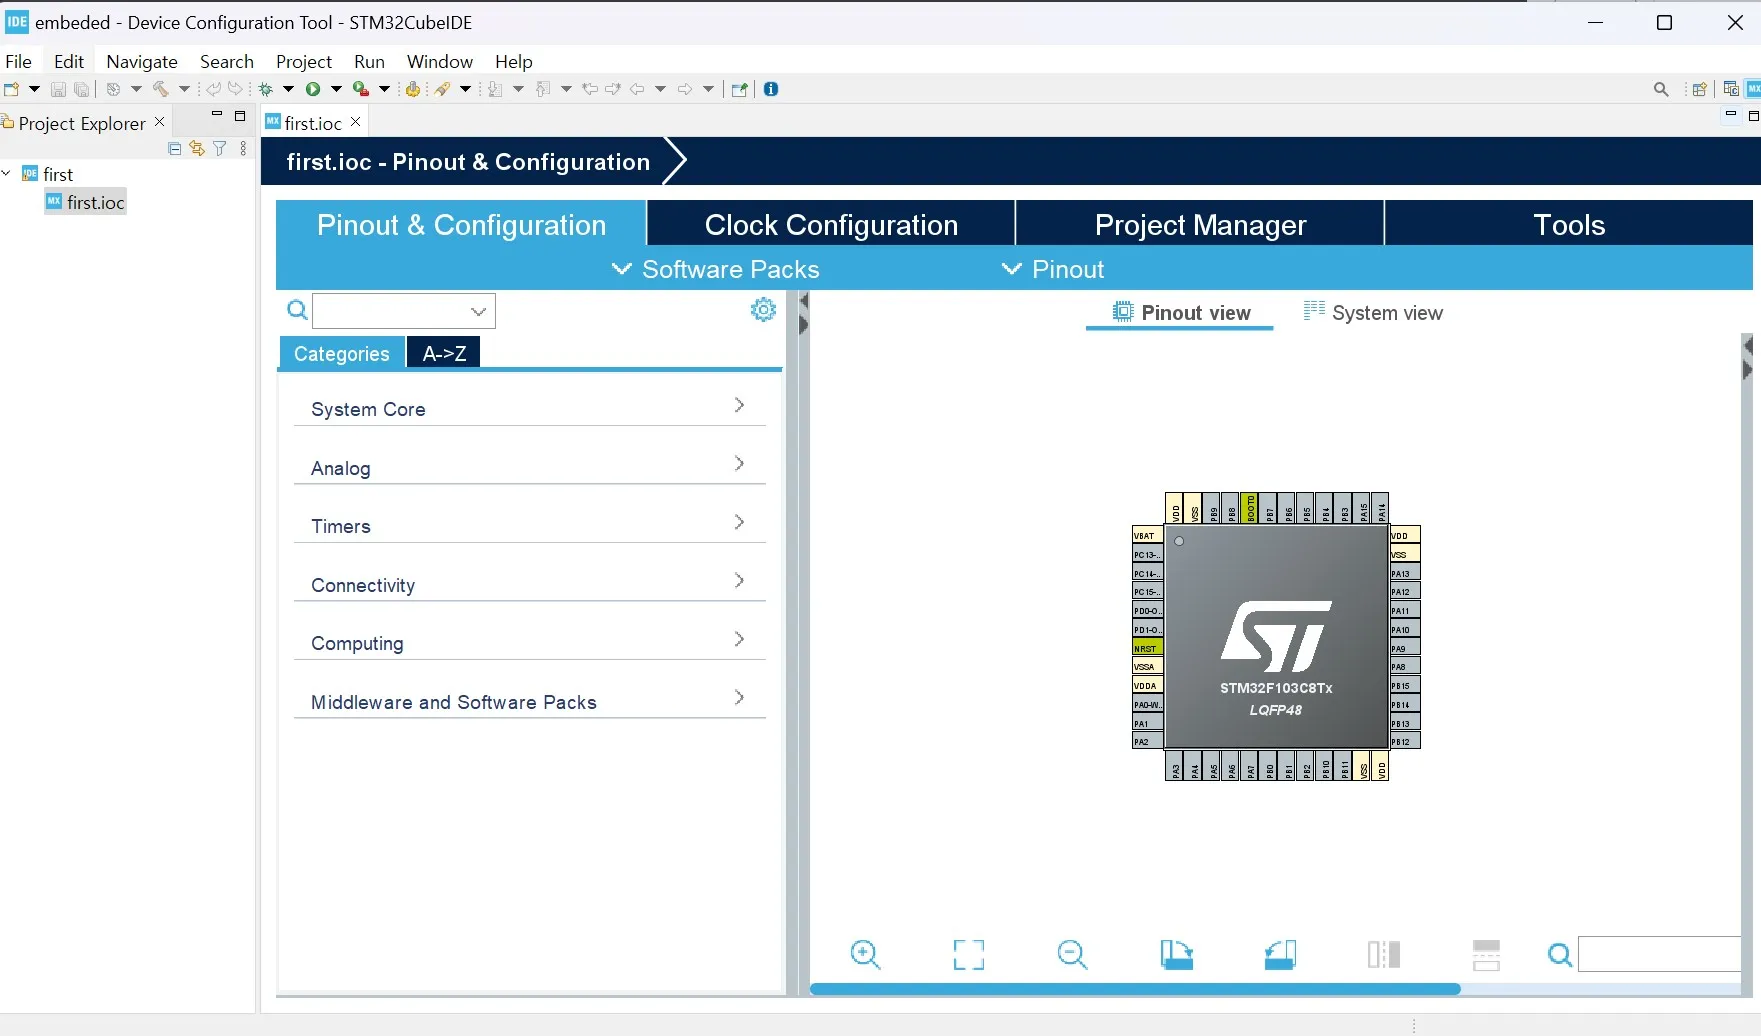
Task: Click the first.ioc breadcrumb title
Action: [468, 161]
